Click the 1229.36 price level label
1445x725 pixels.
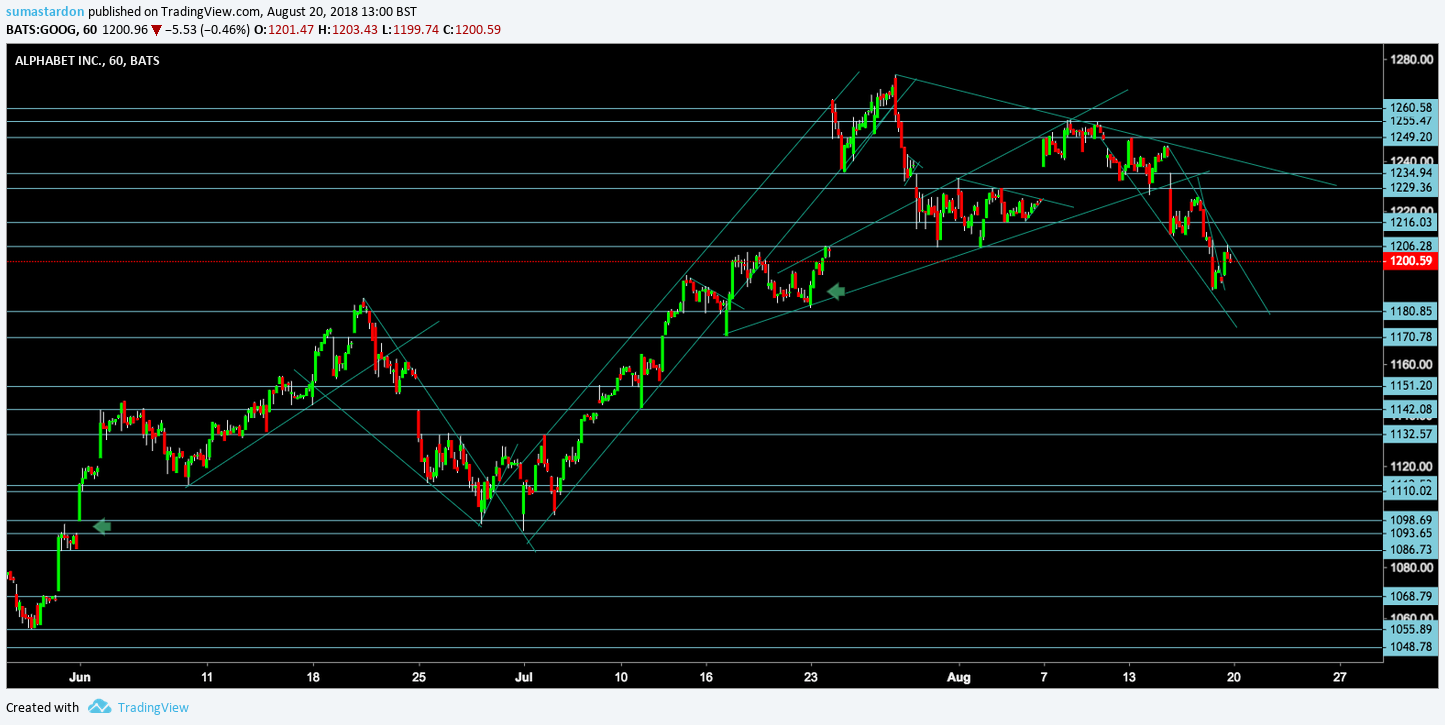pos(1411,188)
